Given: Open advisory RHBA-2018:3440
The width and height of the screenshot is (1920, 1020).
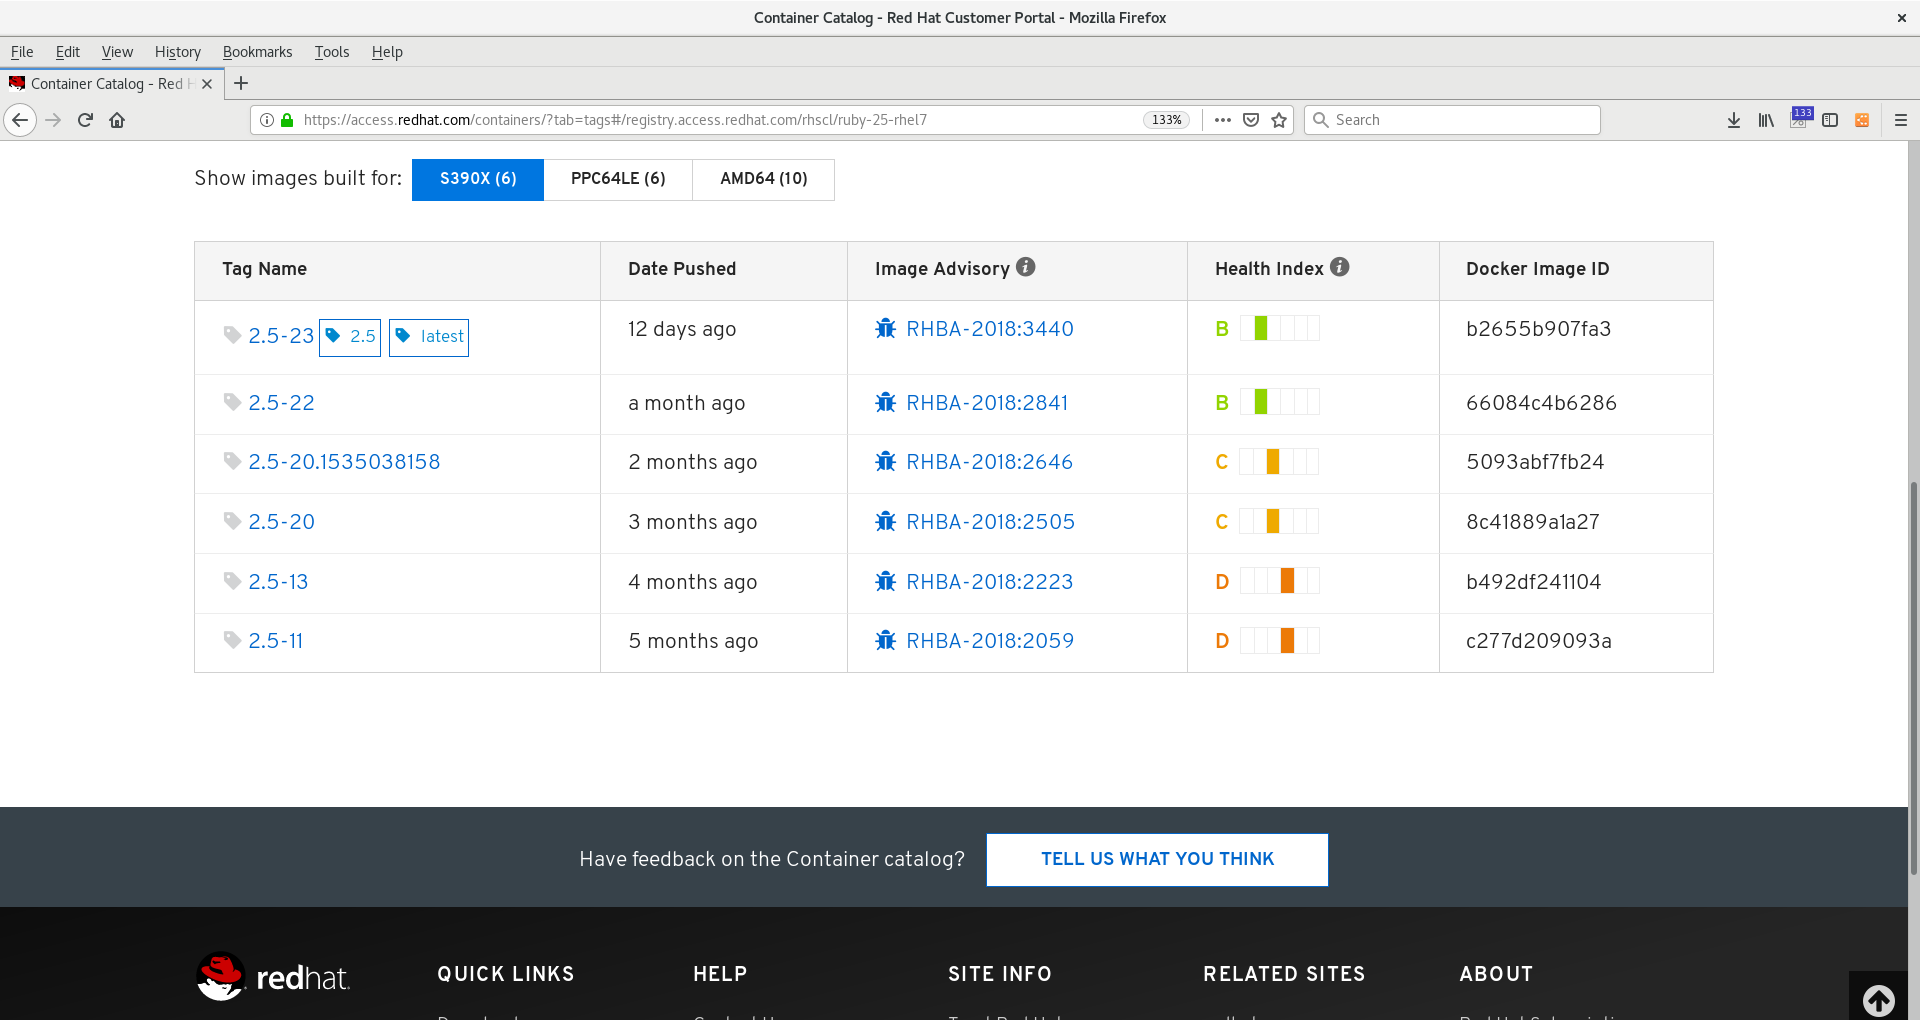Looking at the screenshot, I should (990, 329).
